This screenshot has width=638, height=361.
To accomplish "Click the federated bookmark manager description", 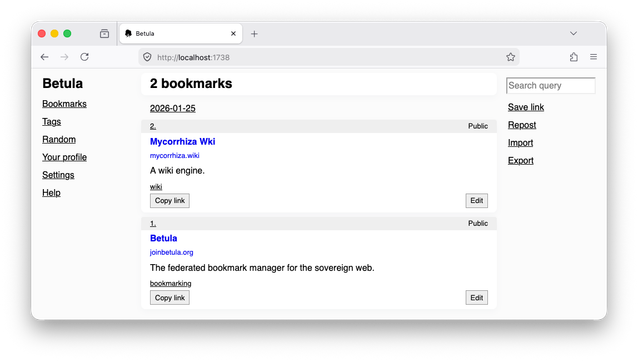I will 262,268.
